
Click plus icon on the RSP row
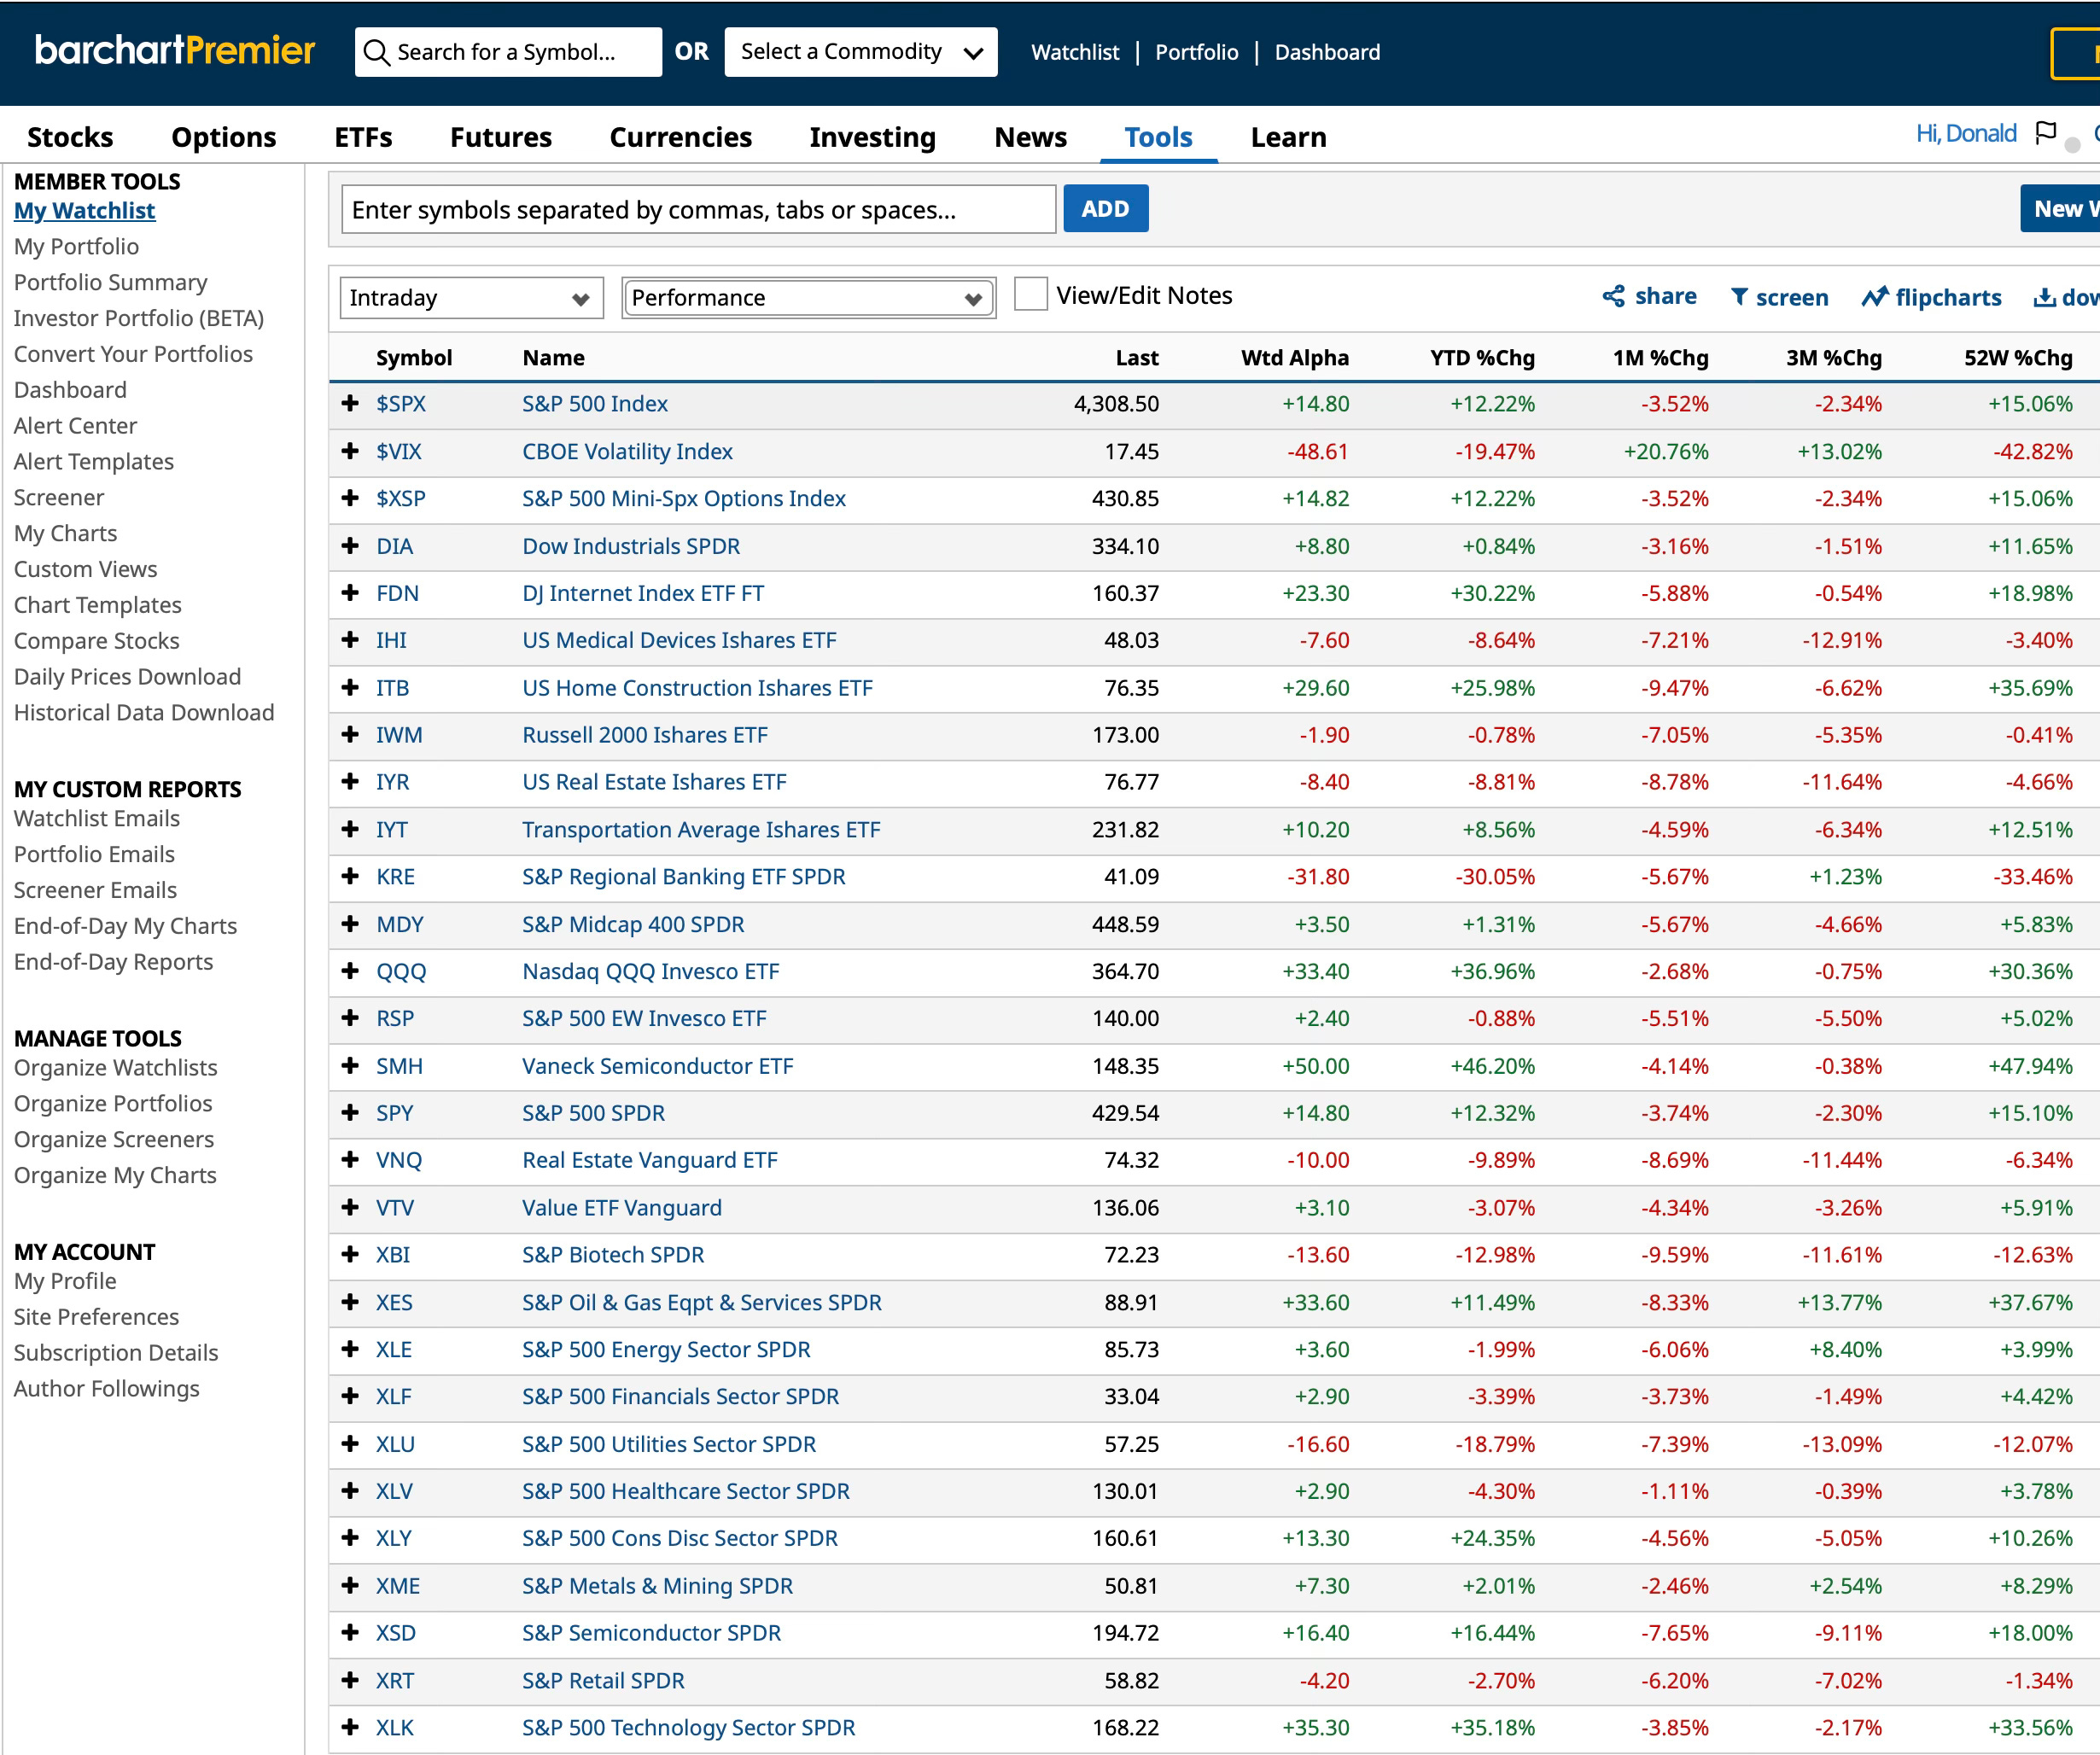point(350,1018)
